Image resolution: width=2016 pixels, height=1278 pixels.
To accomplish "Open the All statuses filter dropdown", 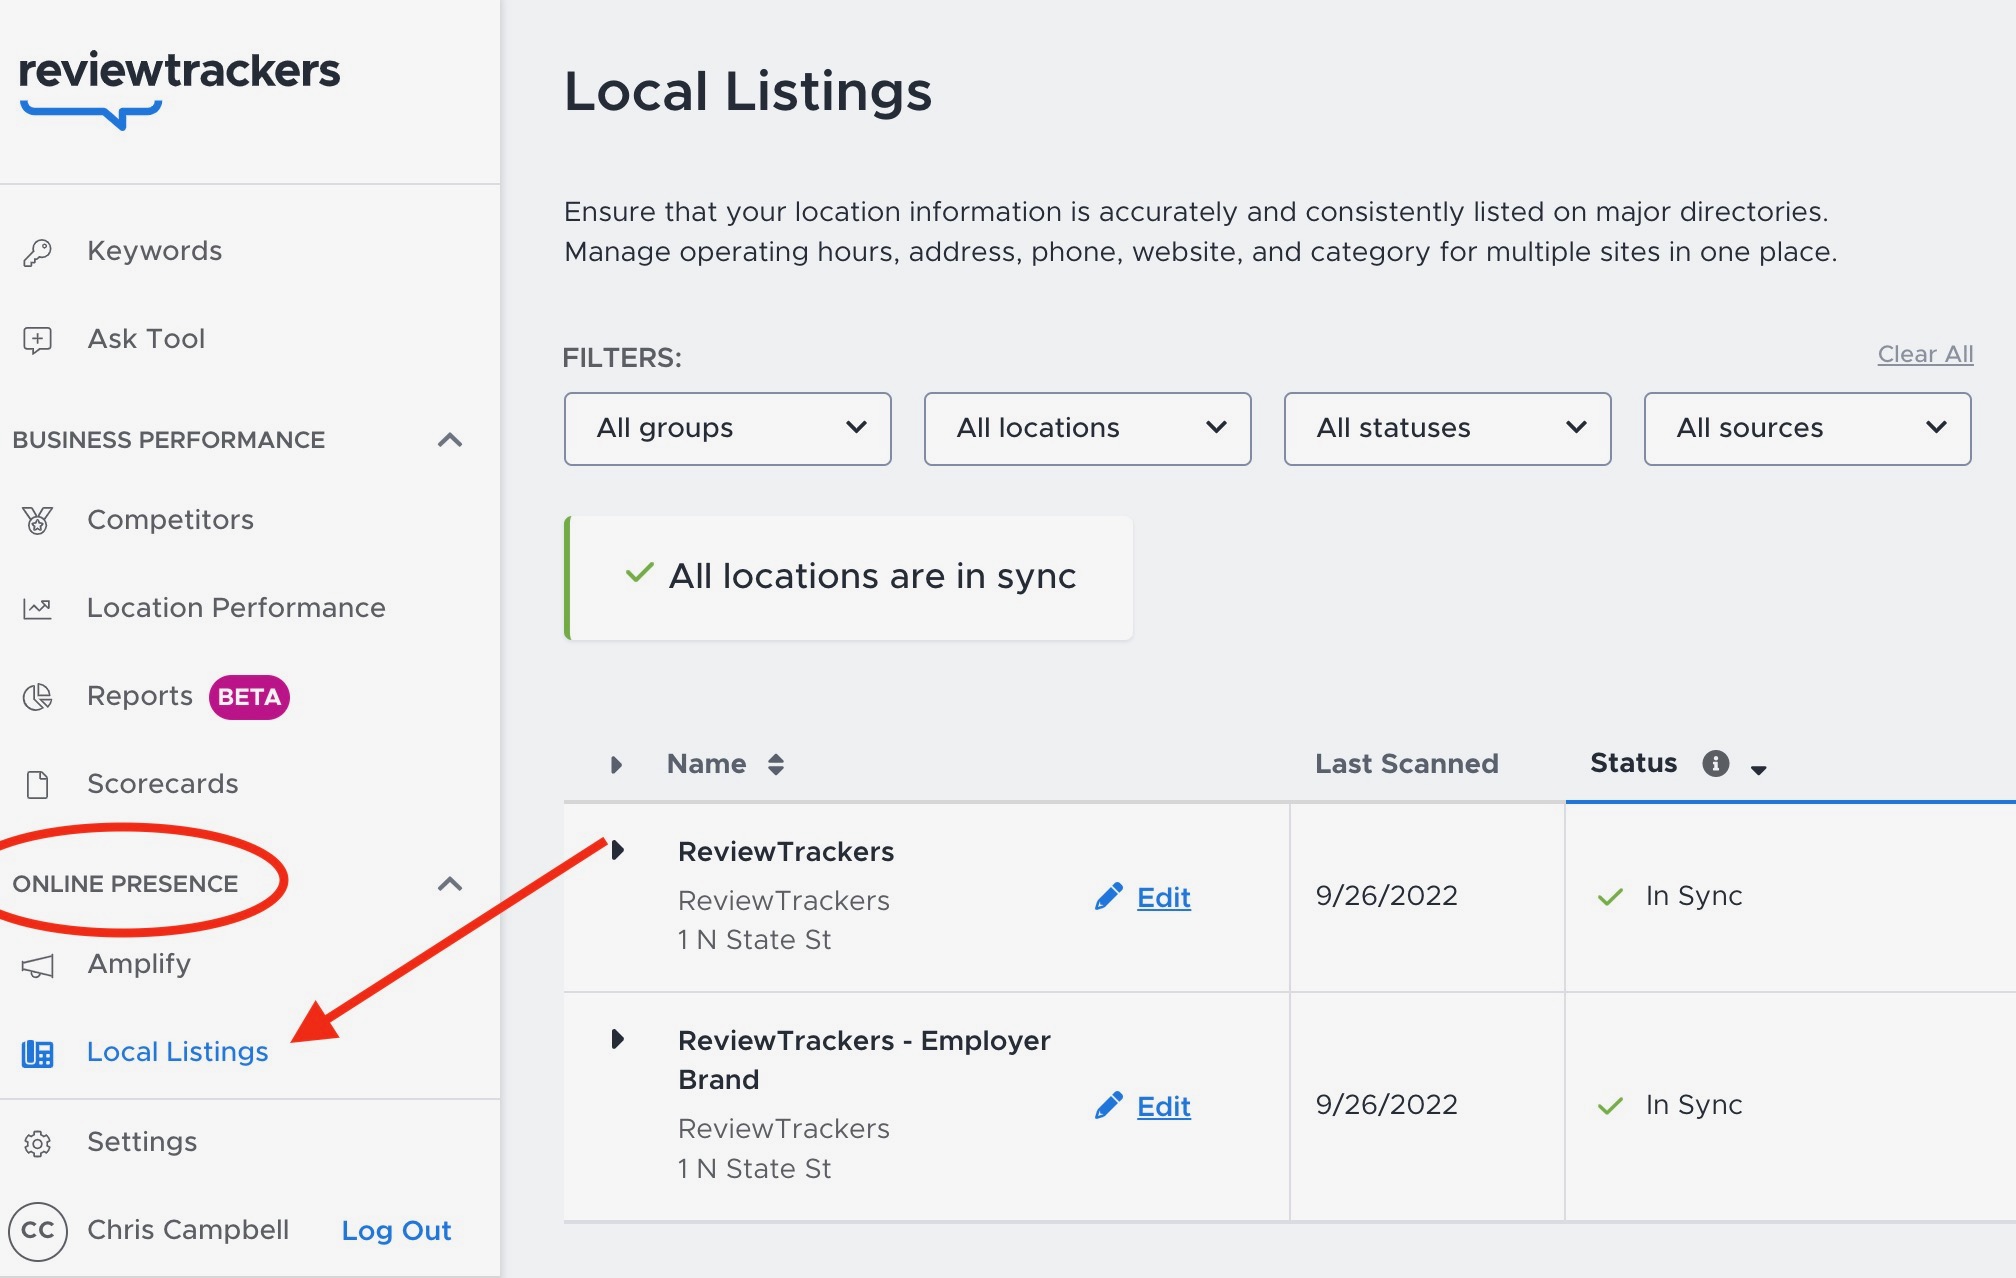I will [x=1448, y=429].
